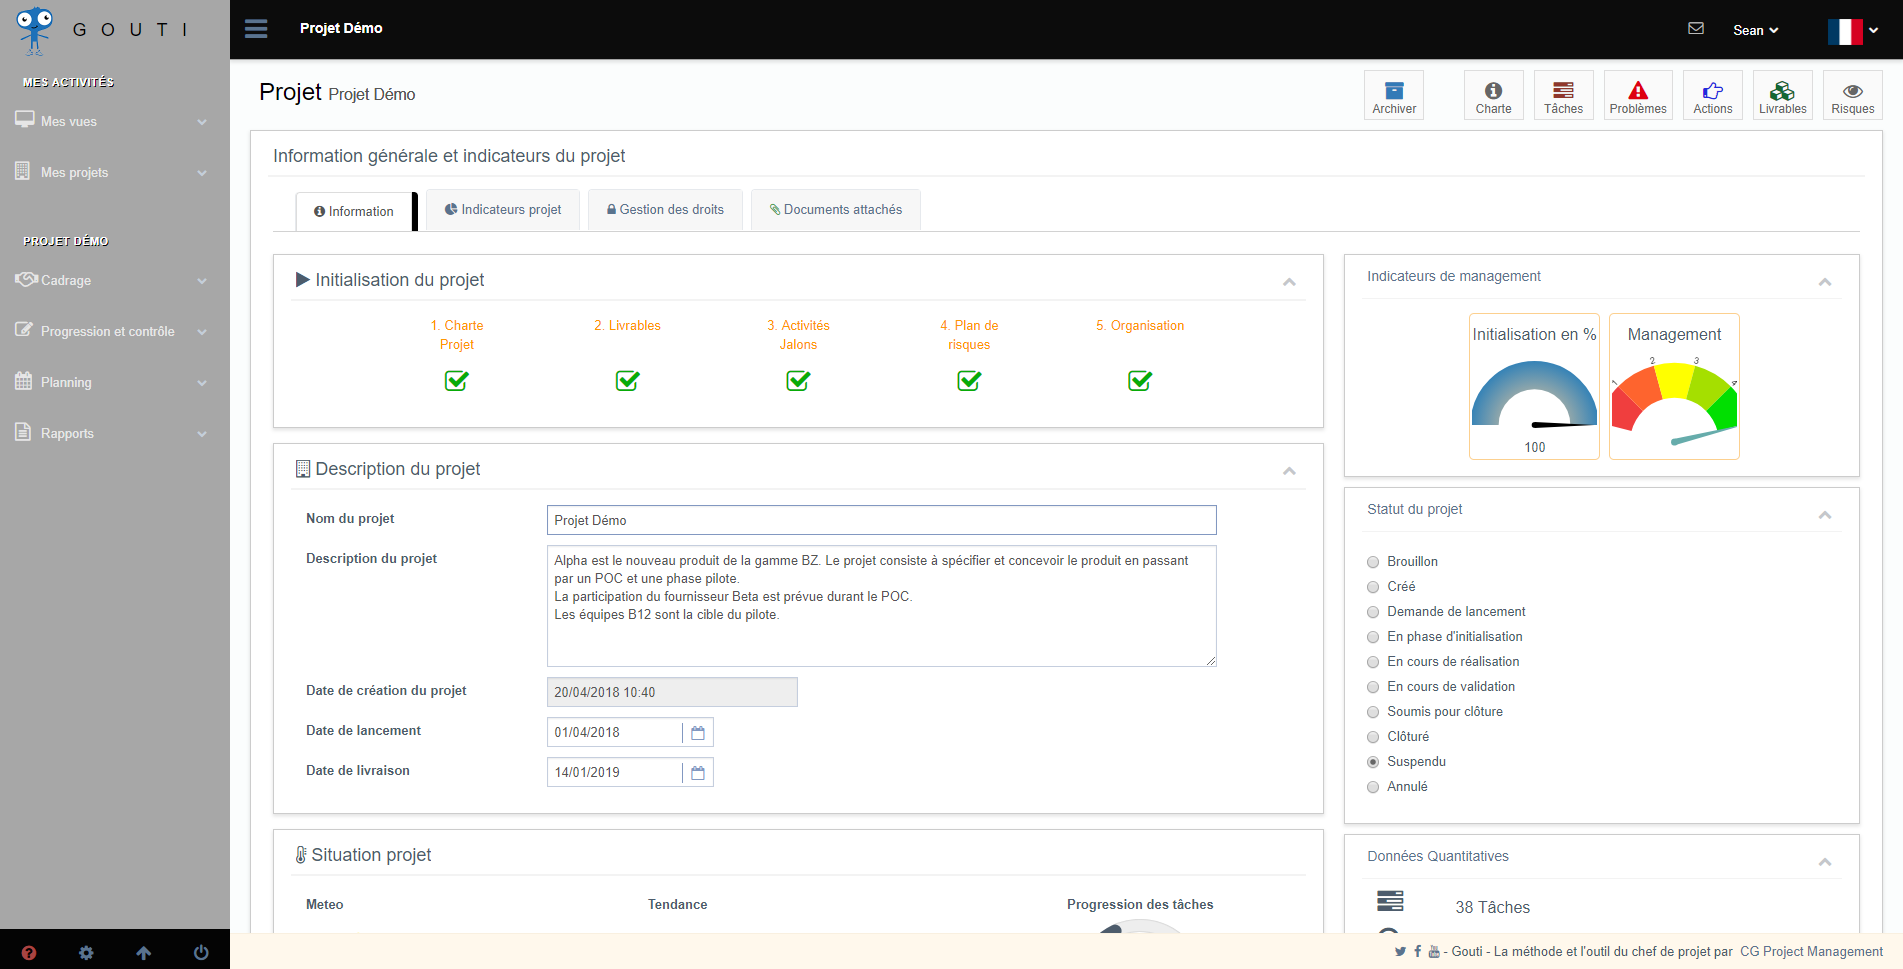Select the Brouillon status
This screenshot has width=1903, height=969.
(x=1373, y=562)
